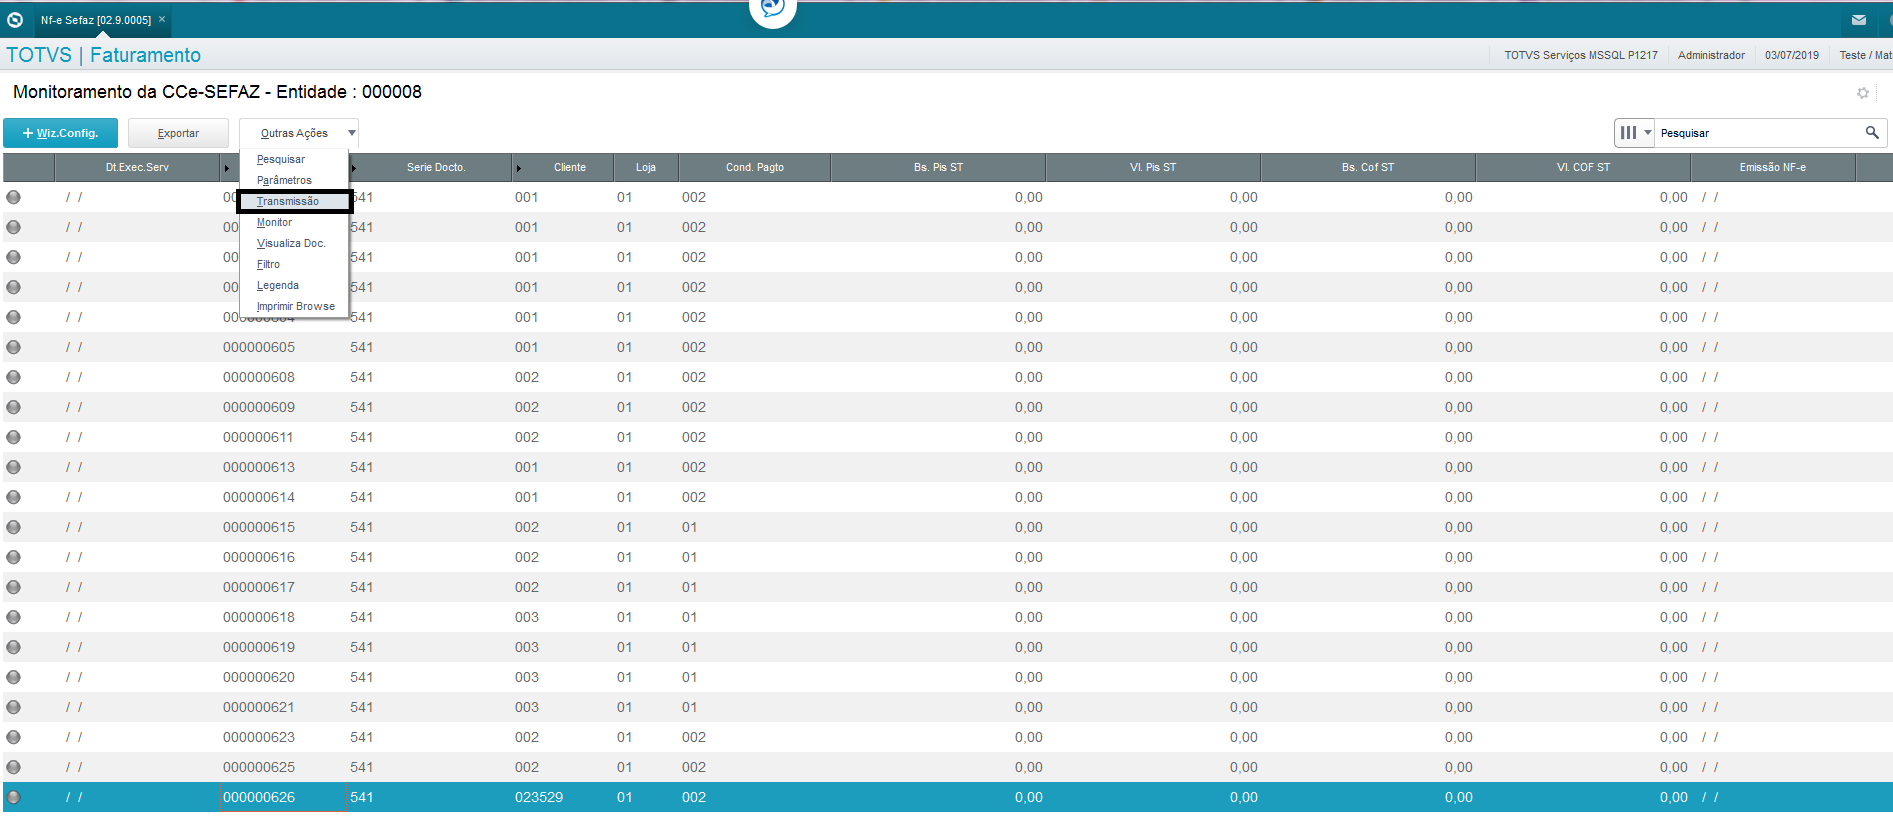Screen dimensions: 1893x818
Task: Click the Vl. COF ST column header
Action: click(1583, 167)
